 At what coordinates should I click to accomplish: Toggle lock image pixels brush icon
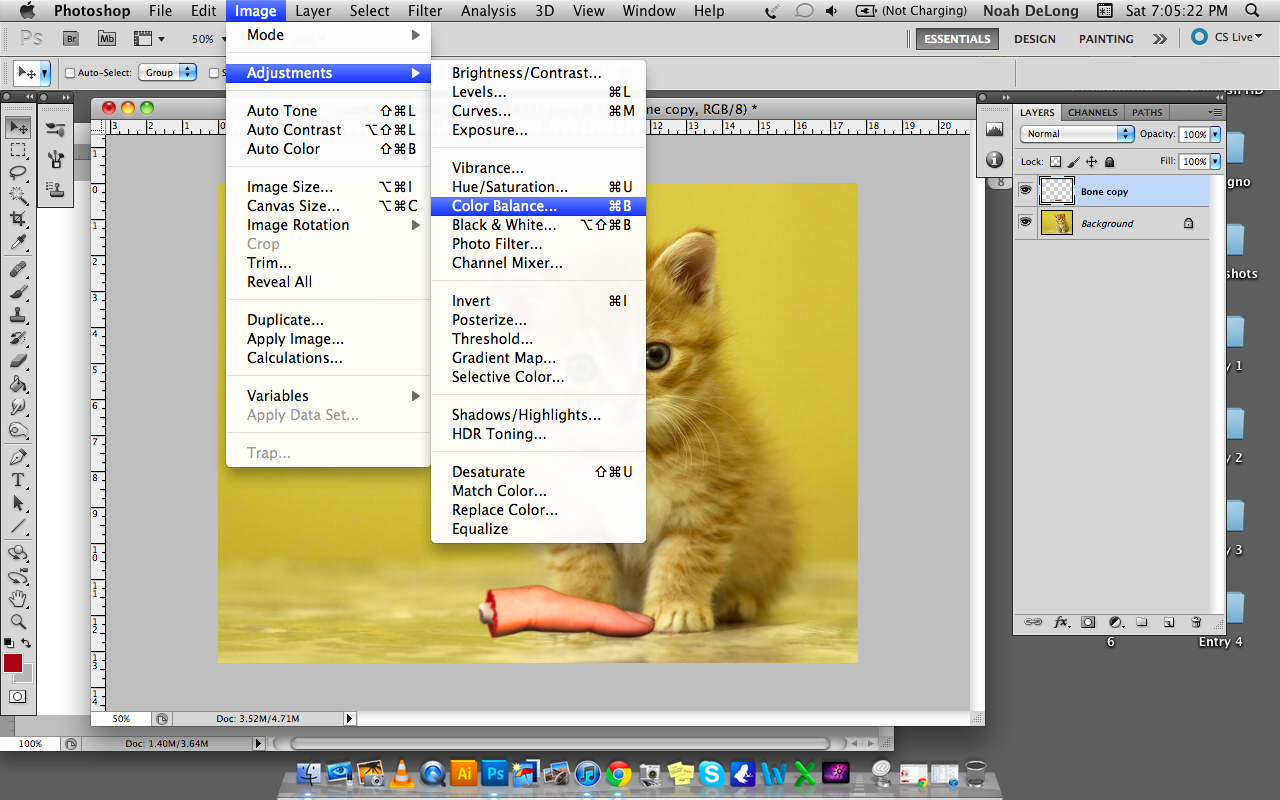click(1073, 162)
